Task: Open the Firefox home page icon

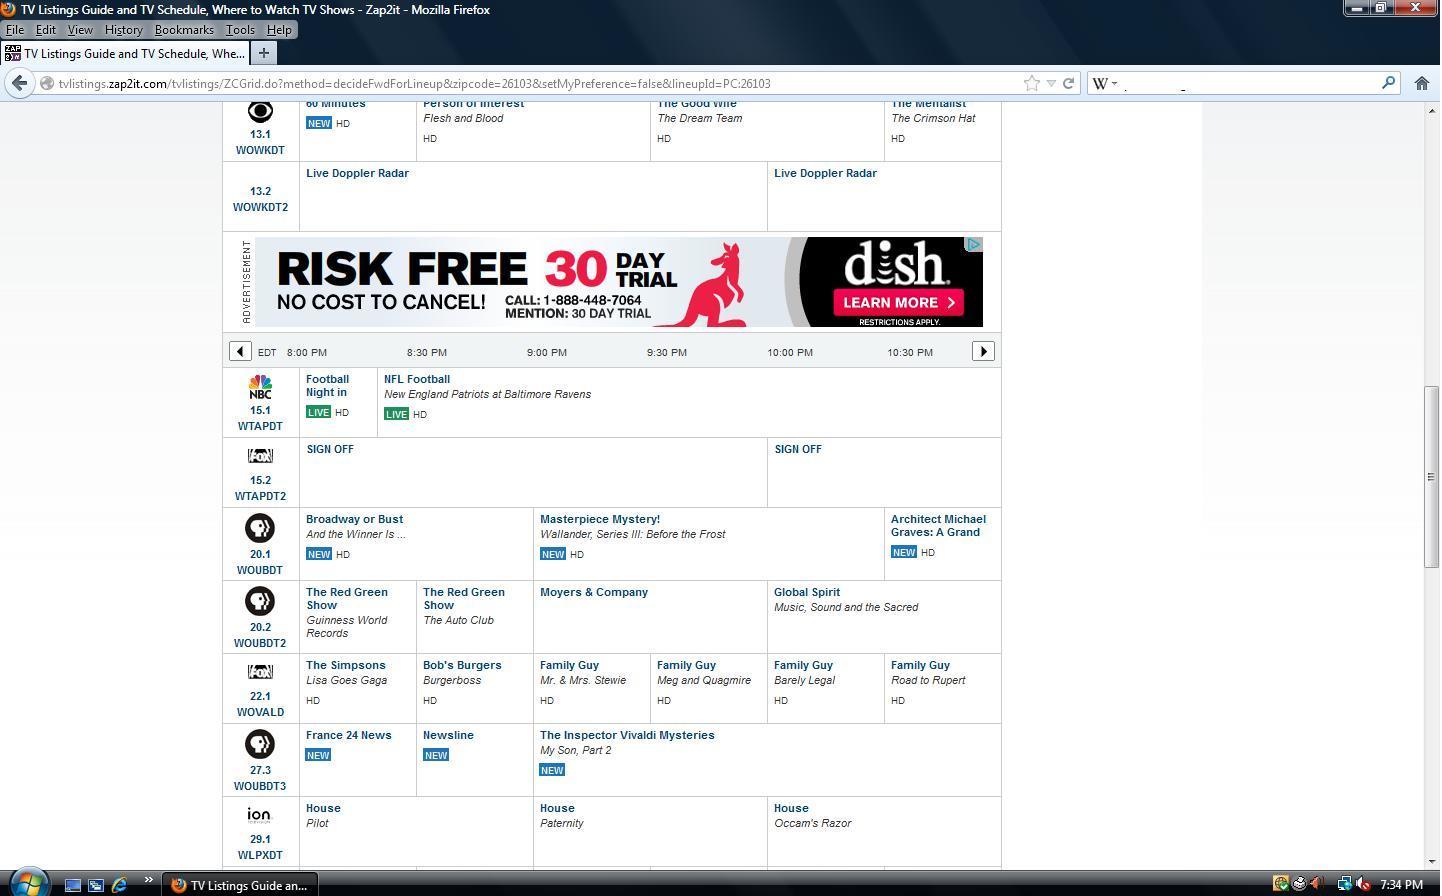Action: [1421, 83]
